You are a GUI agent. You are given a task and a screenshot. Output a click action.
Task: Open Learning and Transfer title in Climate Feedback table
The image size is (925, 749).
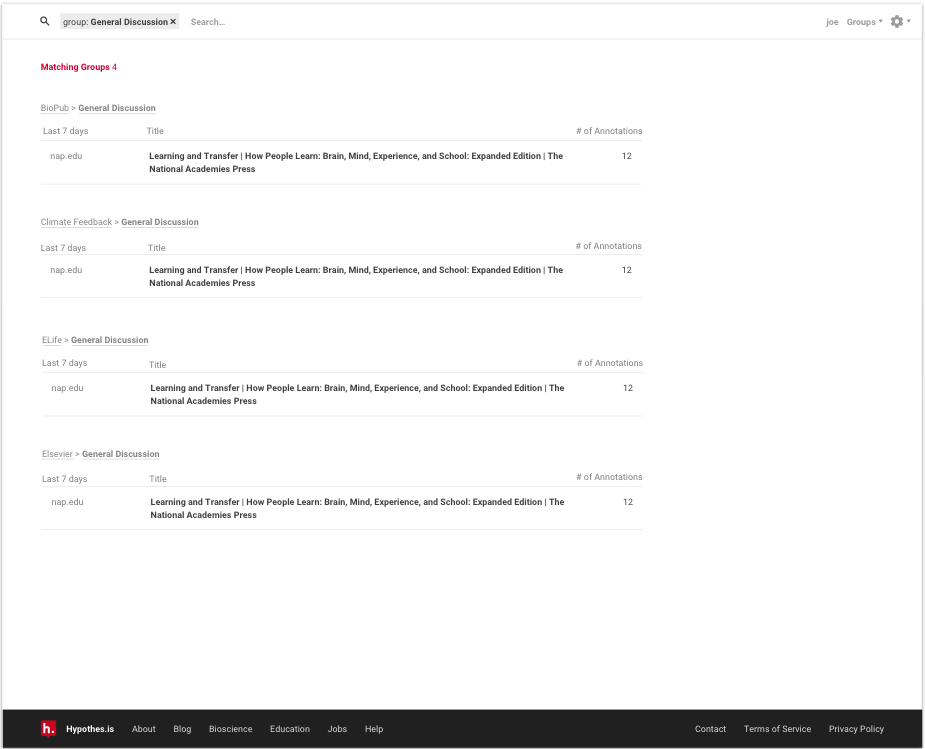(x=356, y=276)
